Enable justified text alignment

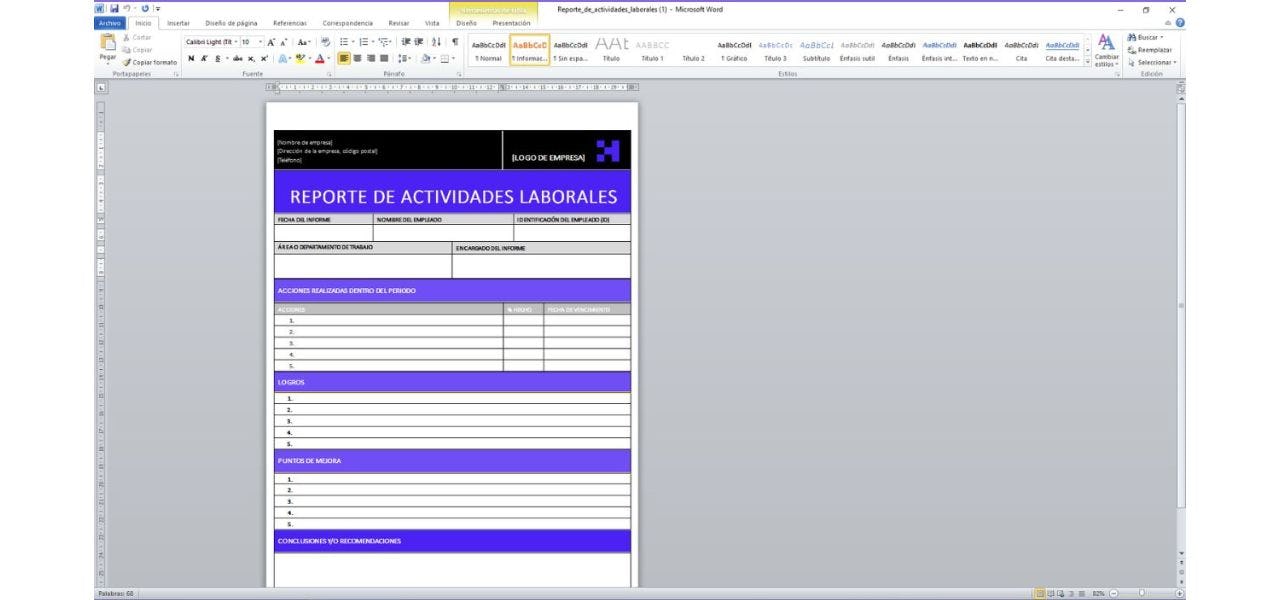click(386, 58)
